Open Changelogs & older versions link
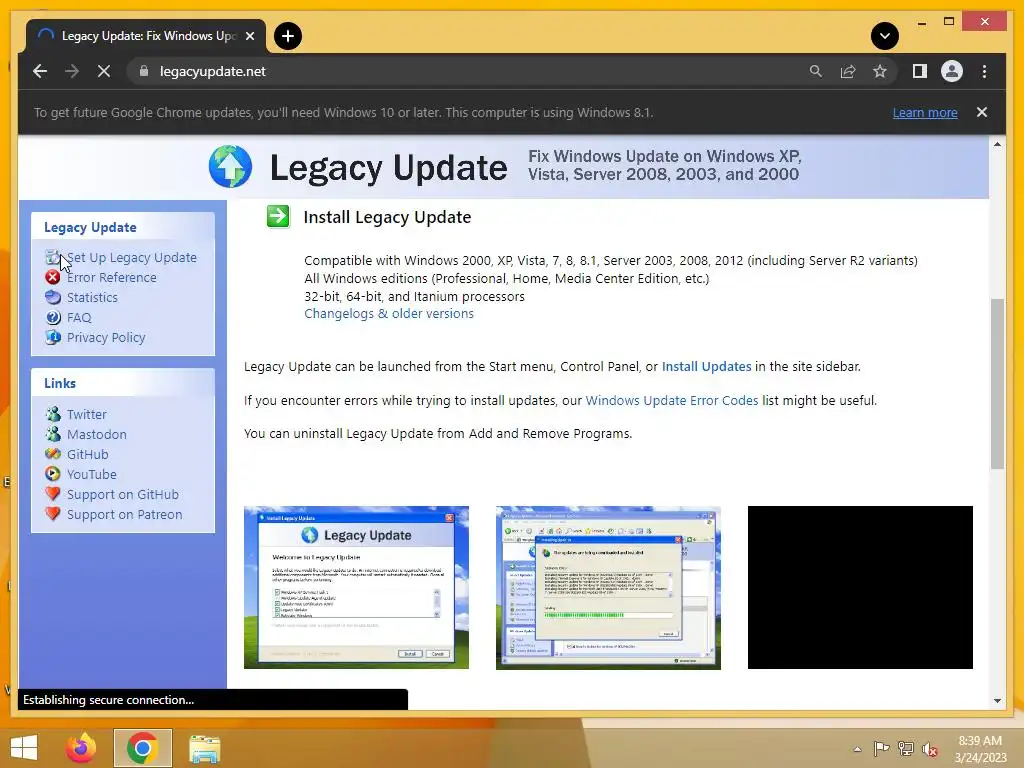The image size is (1024, 768). pos(389,313)
